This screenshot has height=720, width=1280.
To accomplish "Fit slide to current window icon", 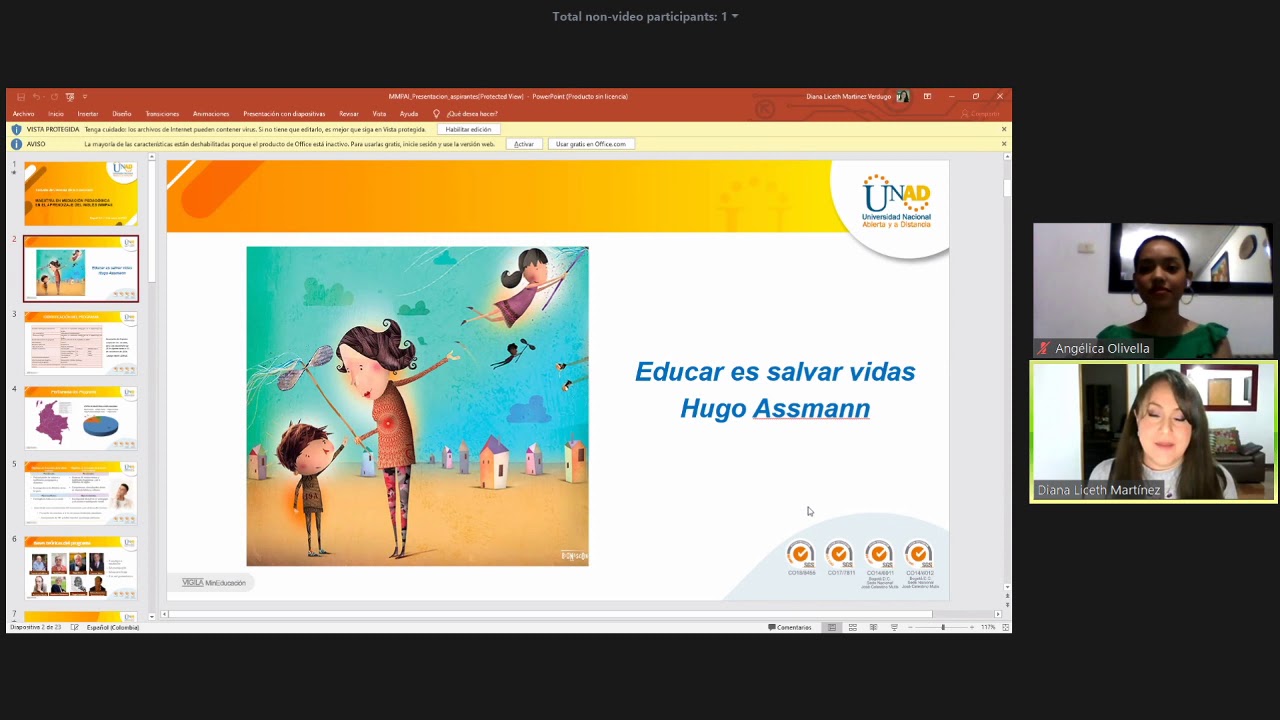I will coord(1006,627).
